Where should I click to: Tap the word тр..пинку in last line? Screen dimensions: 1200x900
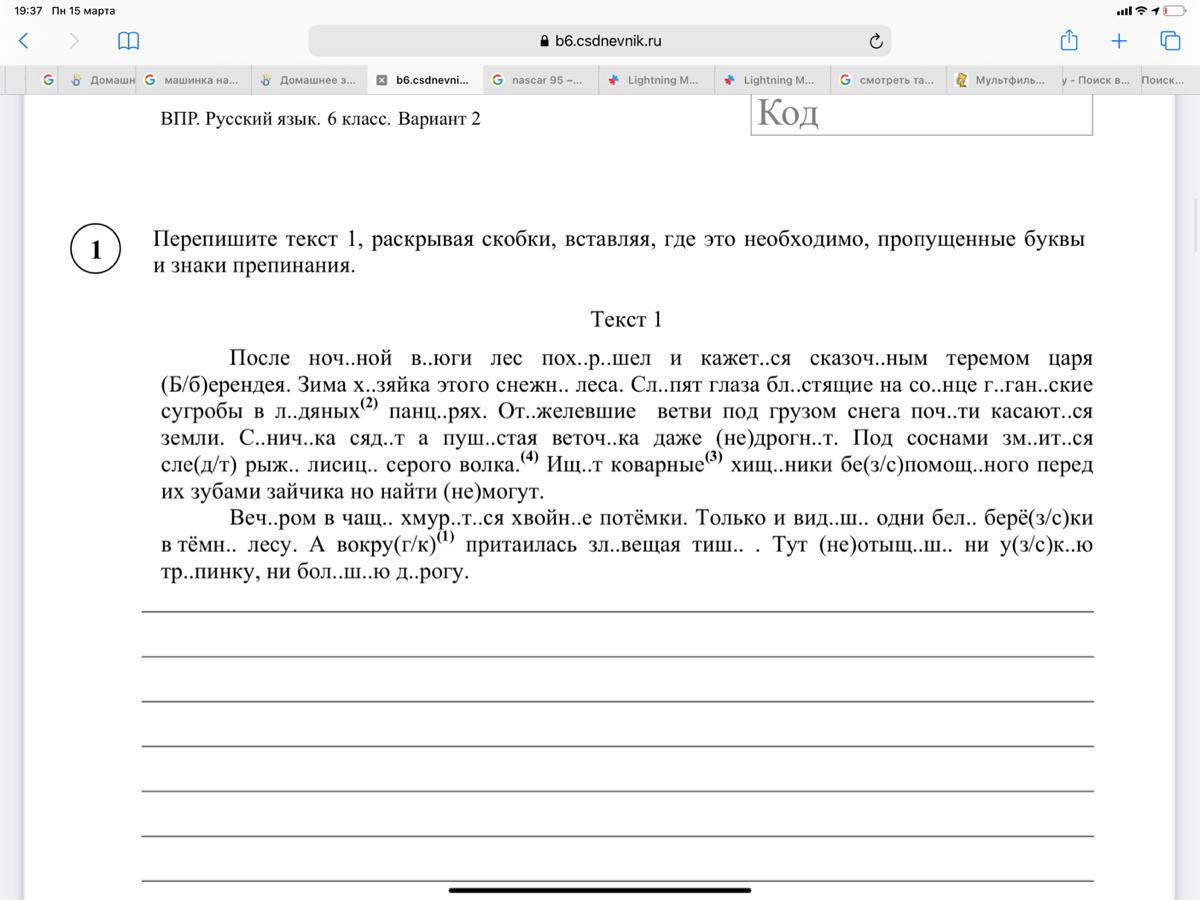click(x=206, y=572)
